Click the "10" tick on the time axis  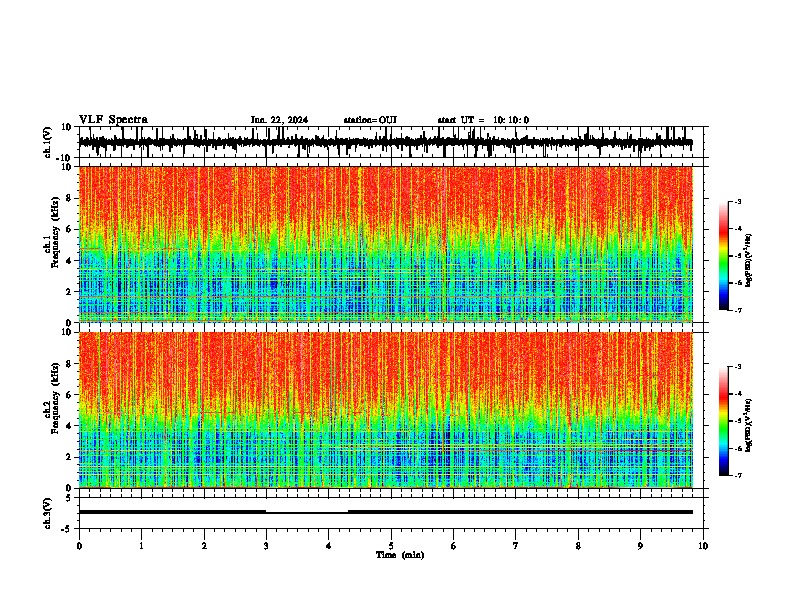point(703,546)
